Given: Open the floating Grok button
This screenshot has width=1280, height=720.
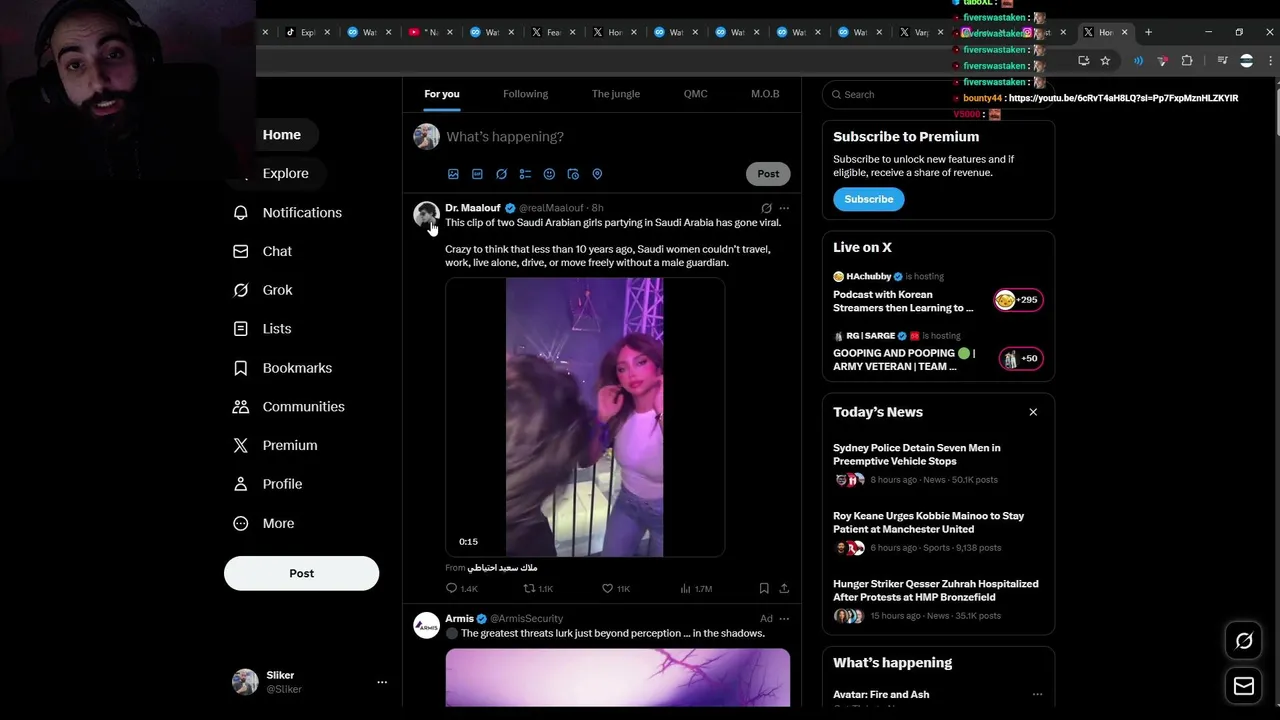Looking at the screenshot, I should 1244,642.
